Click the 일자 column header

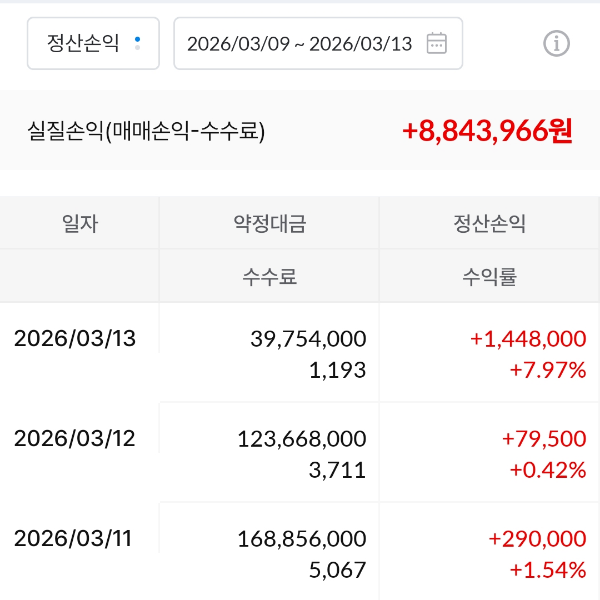click(80, 223)
